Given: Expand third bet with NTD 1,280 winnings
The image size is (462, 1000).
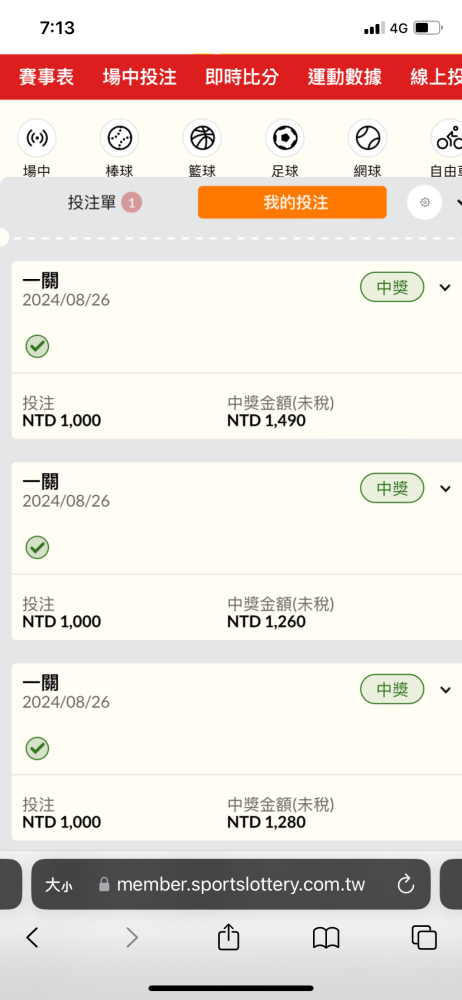Looking at the screenshot, I should click(x=445, y=689).
